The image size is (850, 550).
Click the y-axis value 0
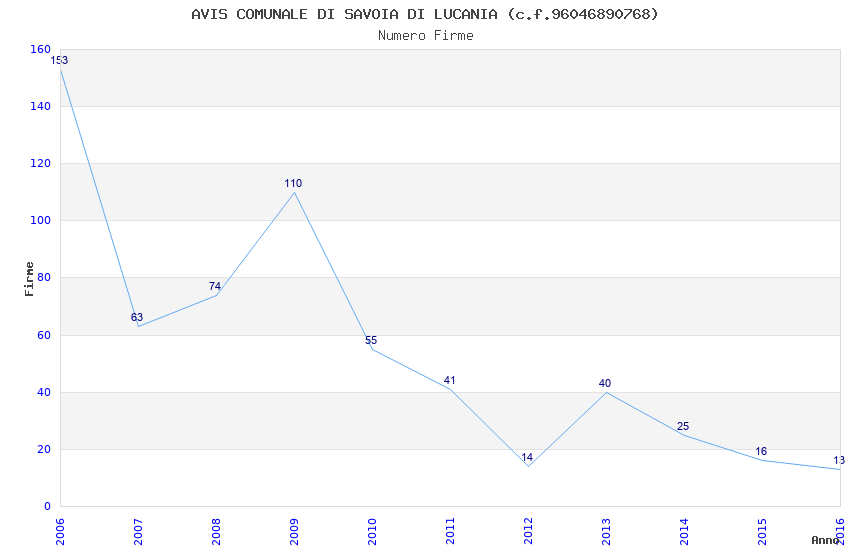[48, 506]
